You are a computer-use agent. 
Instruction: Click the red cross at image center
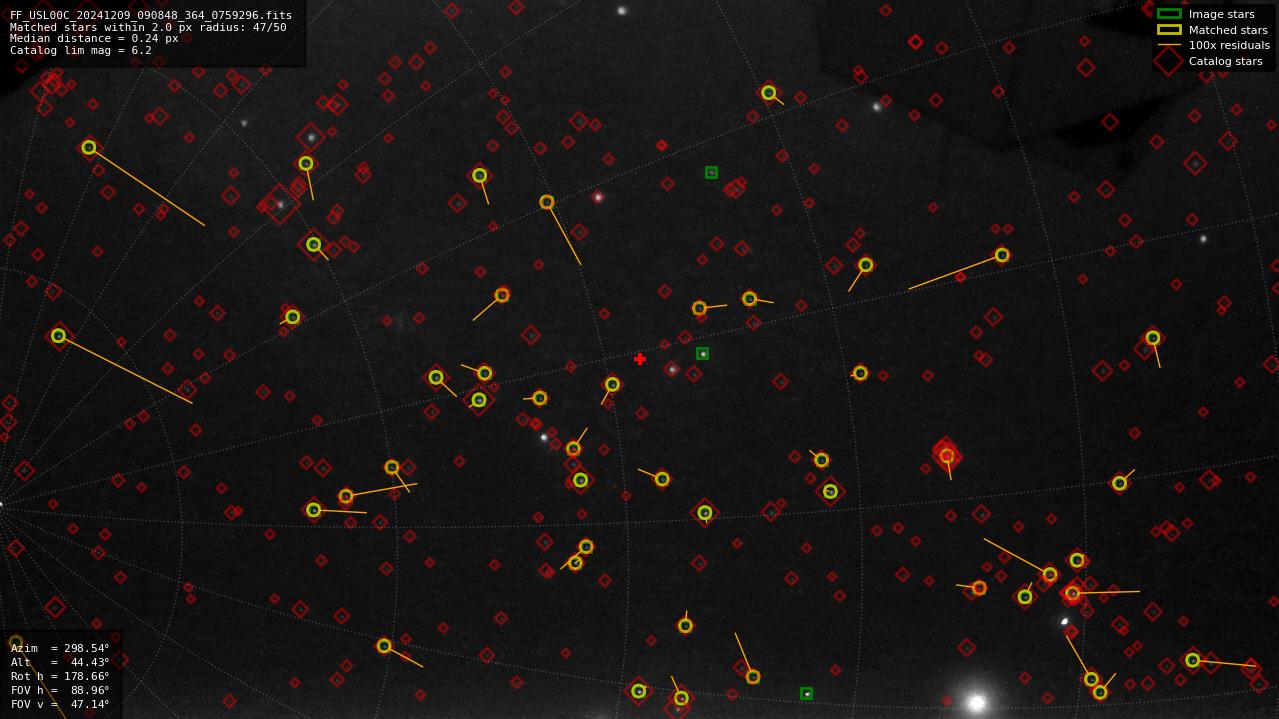pyautogui.click(x=640, y=359)
